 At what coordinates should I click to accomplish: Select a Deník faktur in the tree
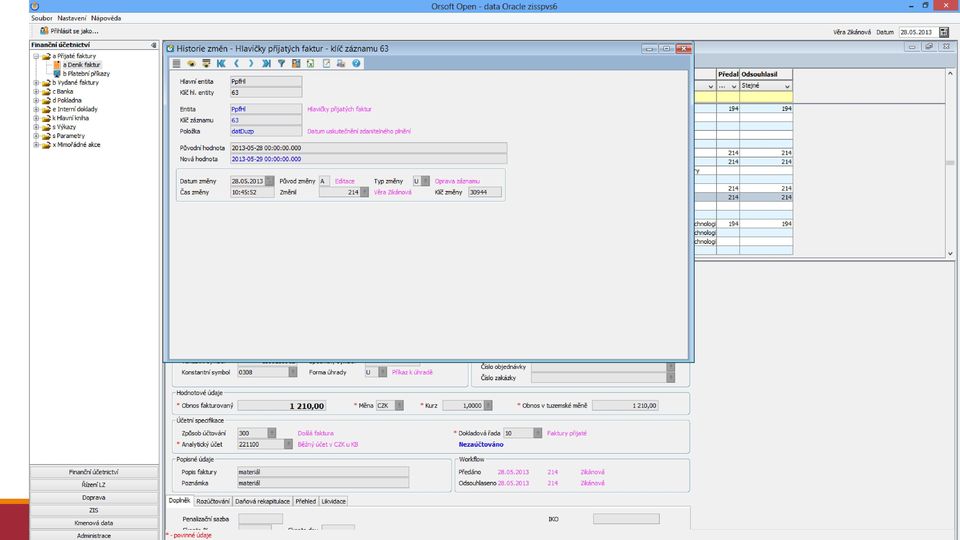[x=81, y=64]
